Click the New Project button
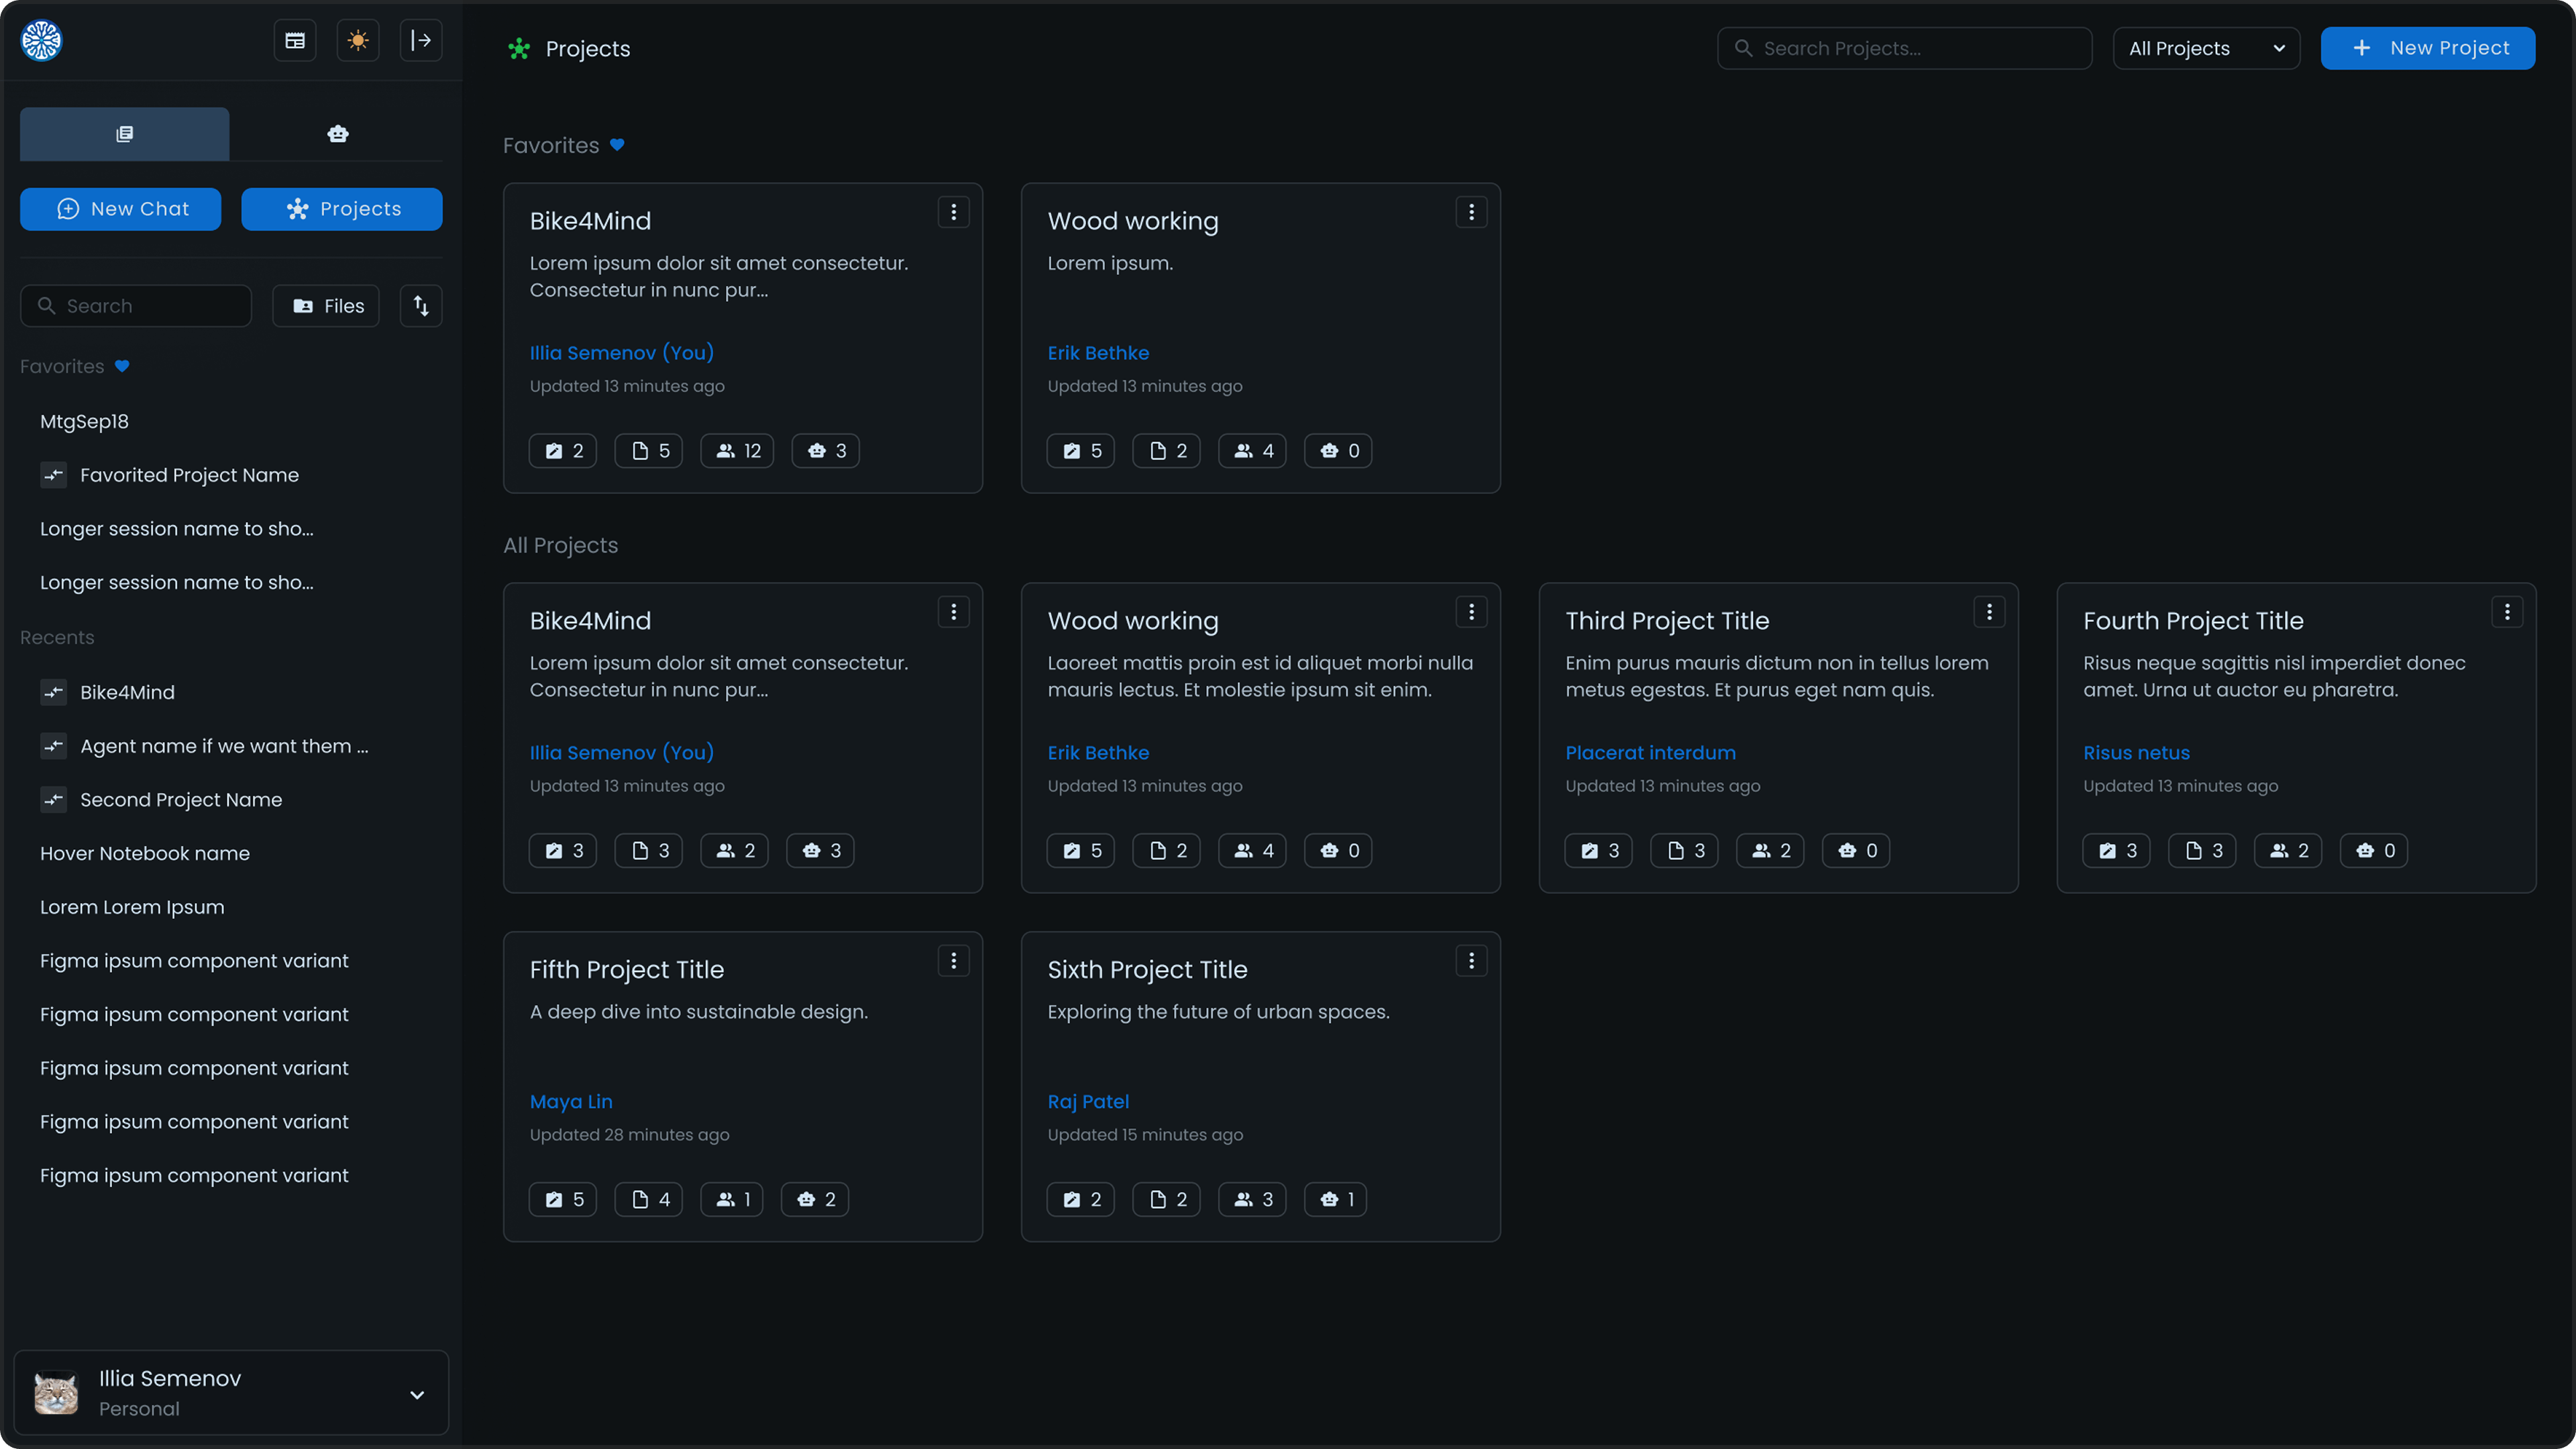The image size is (2576, 1449). coord(2427,48)
